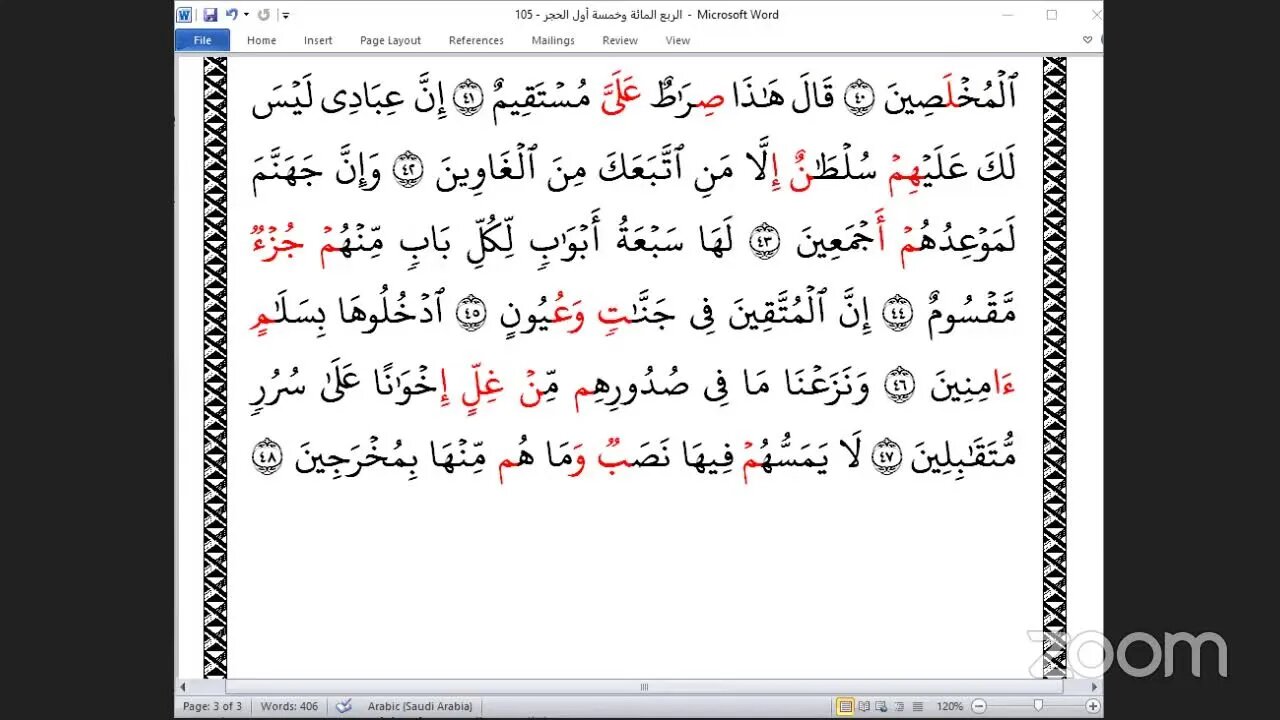Screen dimensions: 1280x720
Task: Minimize the ribbon using the caret icon
Action: coord(1087,40)
